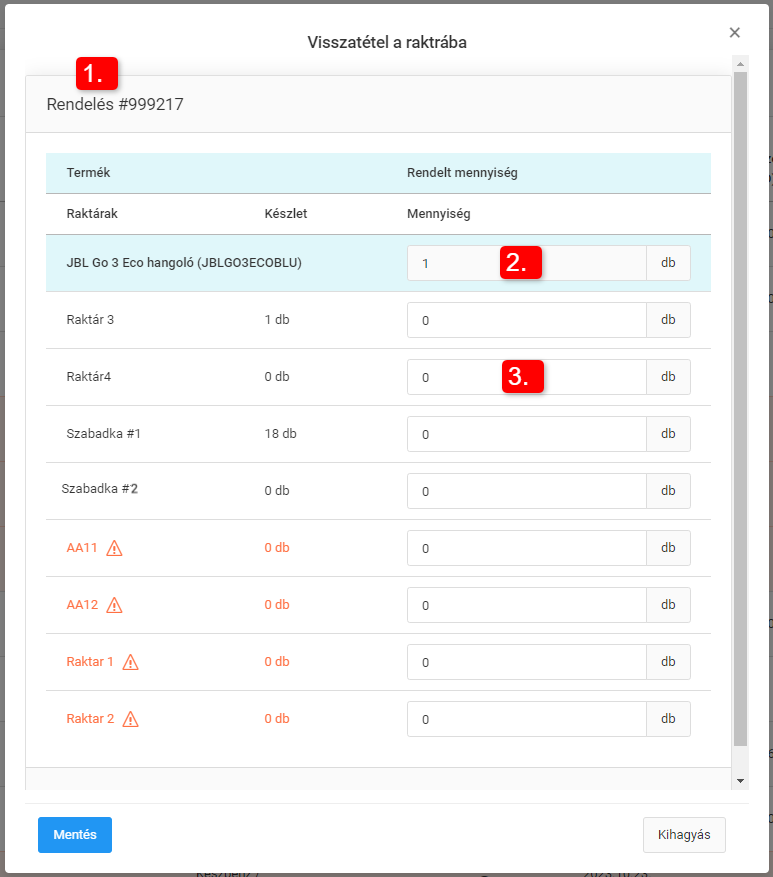
Task: Select the AA11 quantity input
Action: coord(526,549)
